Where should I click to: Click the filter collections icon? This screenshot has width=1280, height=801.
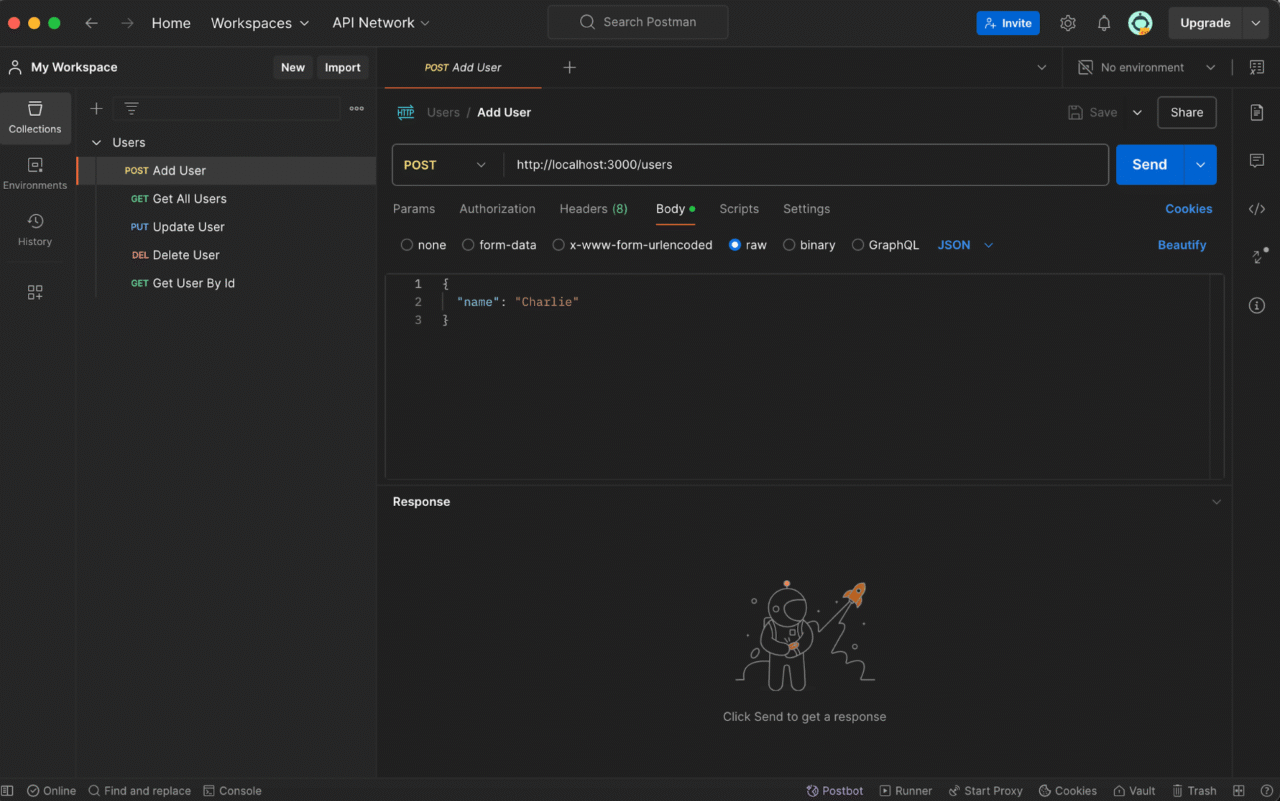tap(131, 108)
